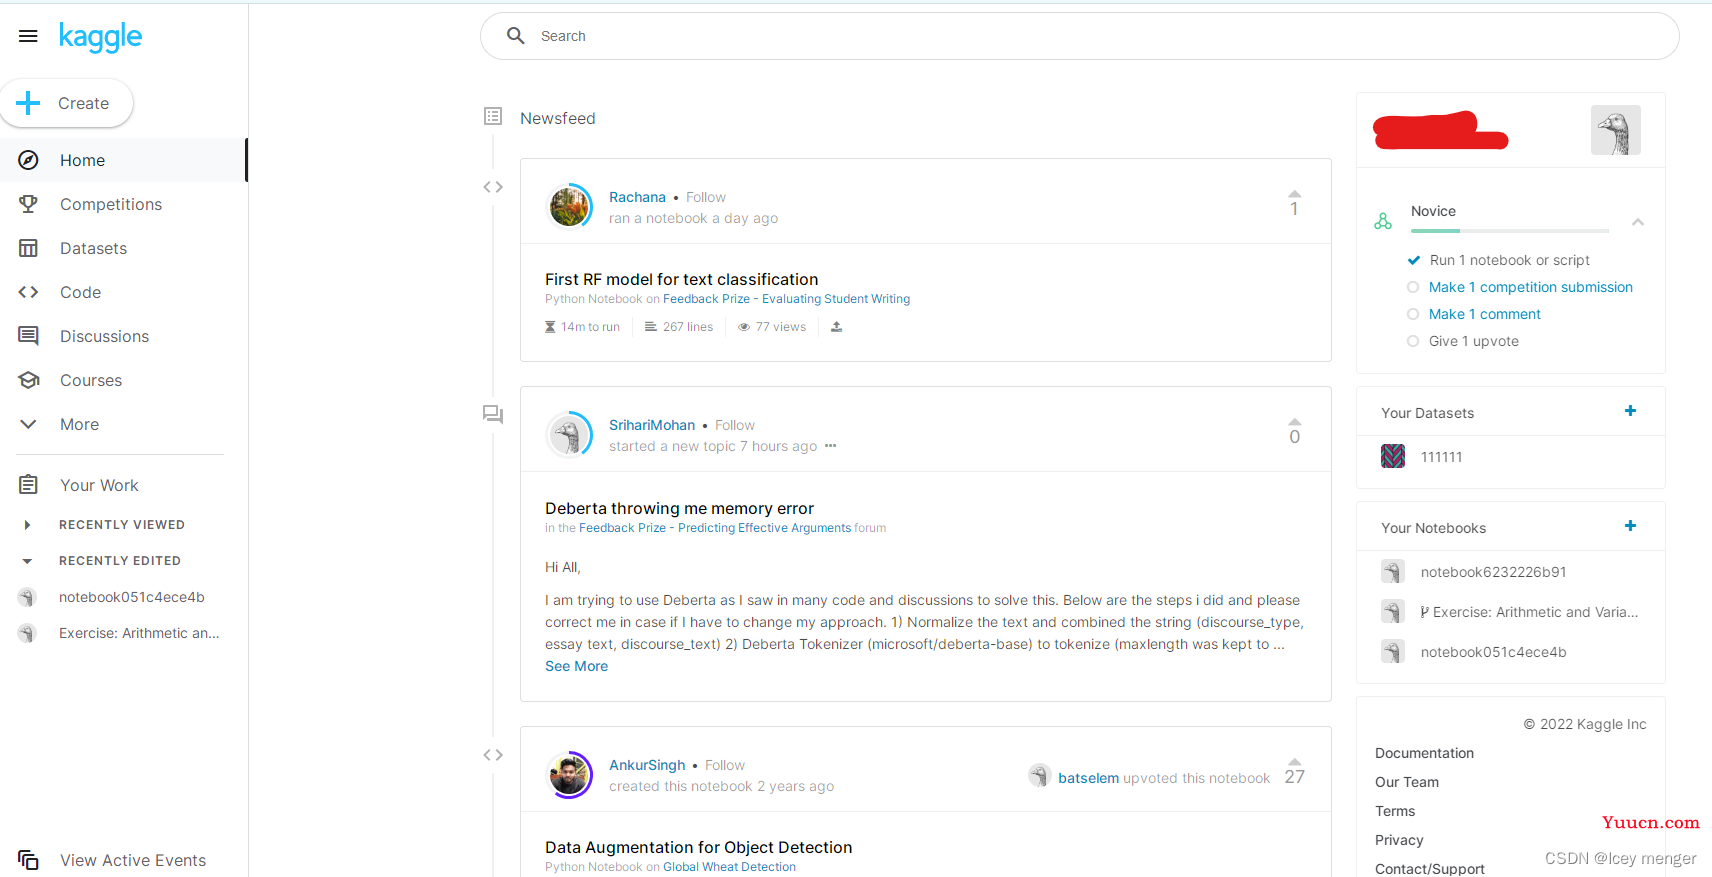Go to the Discussions menu item
The image size is (1712, 877).
tap(122, 336)
